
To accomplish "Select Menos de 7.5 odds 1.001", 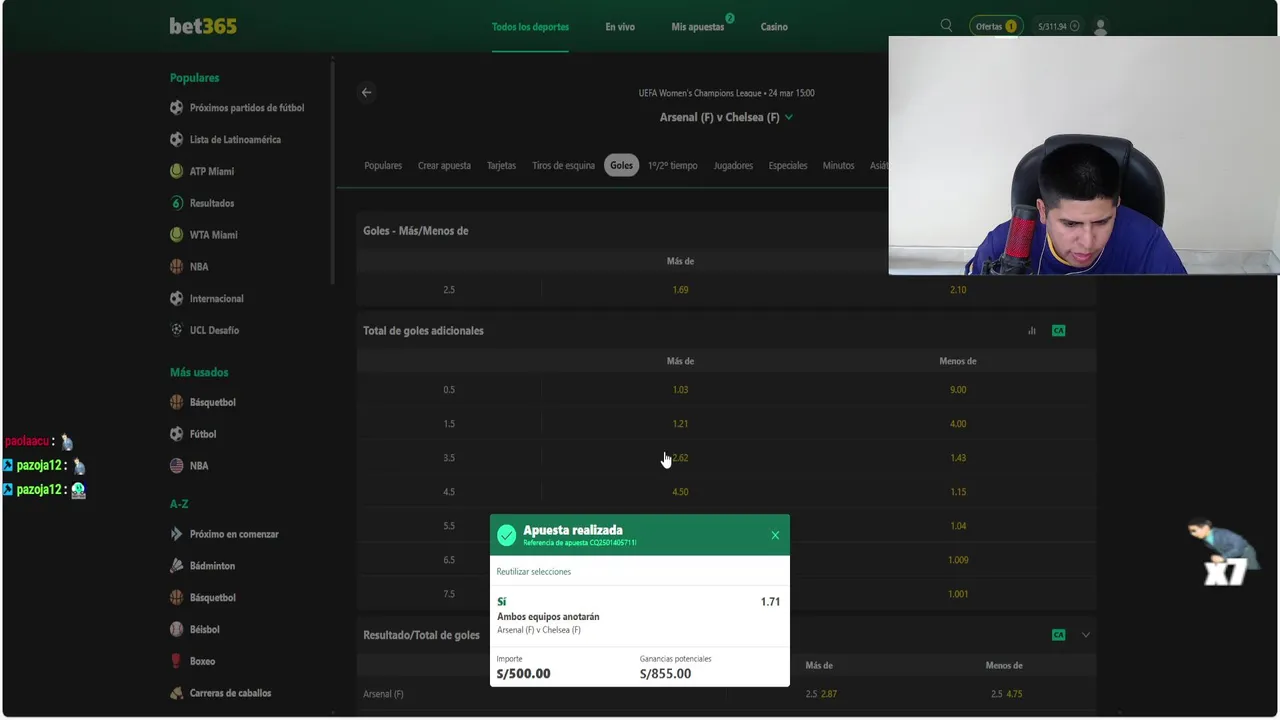I will coord(958,594).
